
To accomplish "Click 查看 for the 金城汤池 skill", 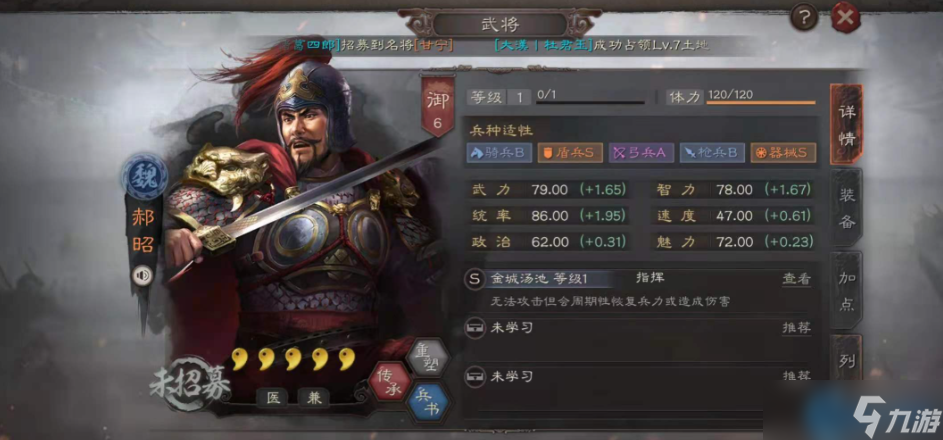I will pos(796,279).
